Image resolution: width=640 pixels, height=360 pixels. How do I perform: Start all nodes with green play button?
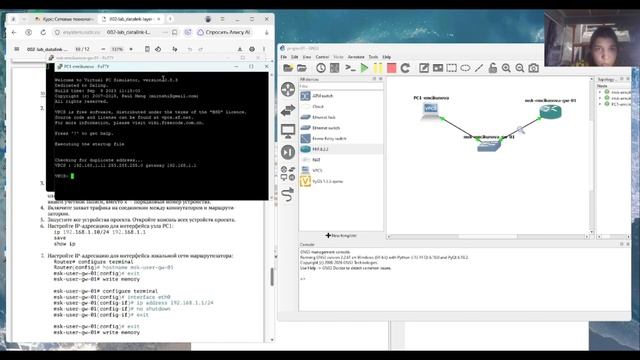pos(364,68)
